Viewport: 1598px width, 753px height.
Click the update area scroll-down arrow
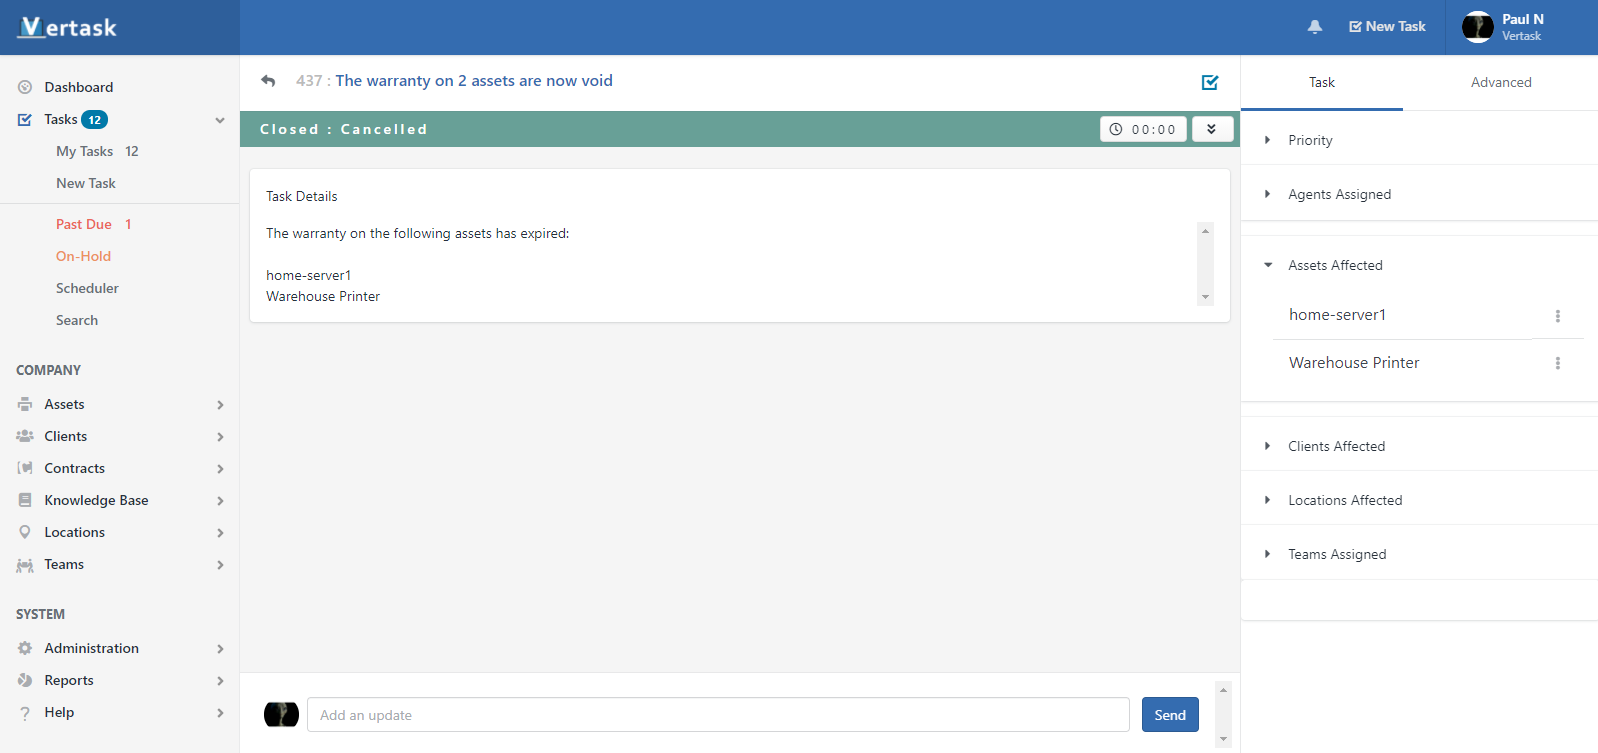click(x=1223, y=739)
